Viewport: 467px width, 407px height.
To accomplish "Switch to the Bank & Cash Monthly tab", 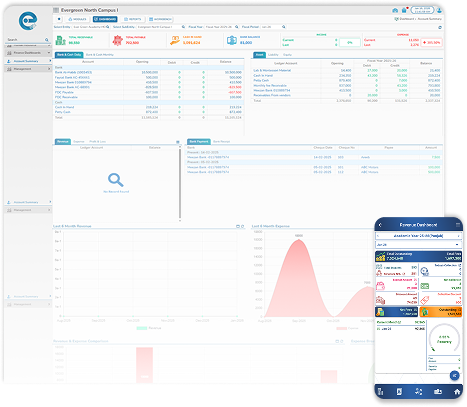I will click(x=100, y=55).
